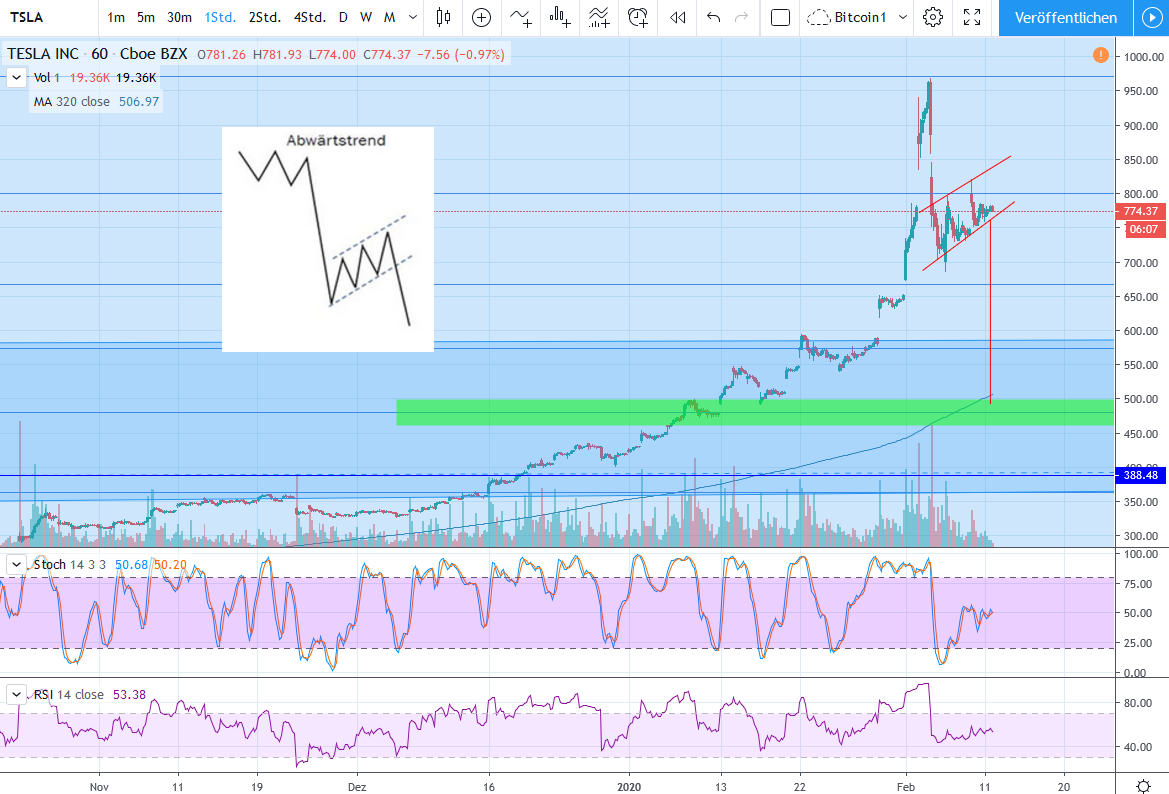Click the TESLA INC chart title legend
Image resolution: width=1169 pixels, height=794 pixels.
(x=97, y=54)
